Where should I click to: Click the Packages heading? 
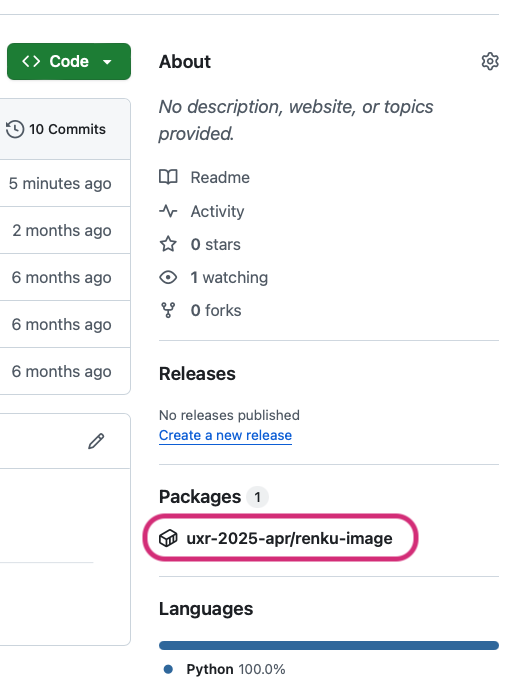coord(200,497)
